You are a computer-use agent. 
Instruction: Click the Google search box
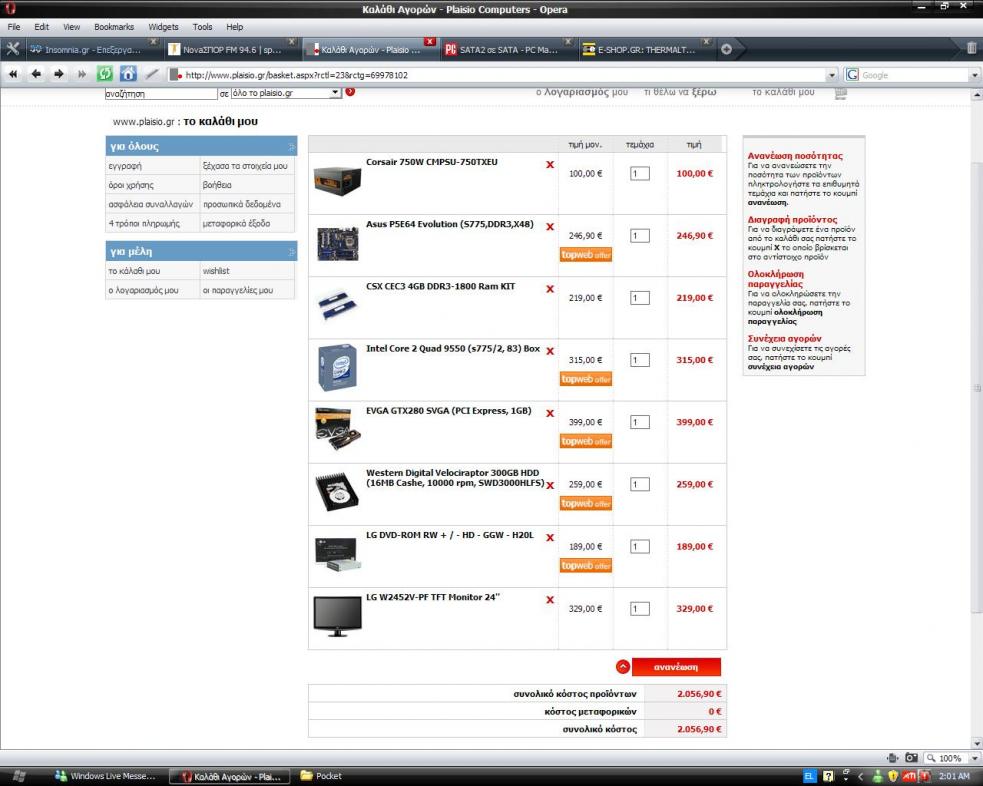[x=914, y=75]
